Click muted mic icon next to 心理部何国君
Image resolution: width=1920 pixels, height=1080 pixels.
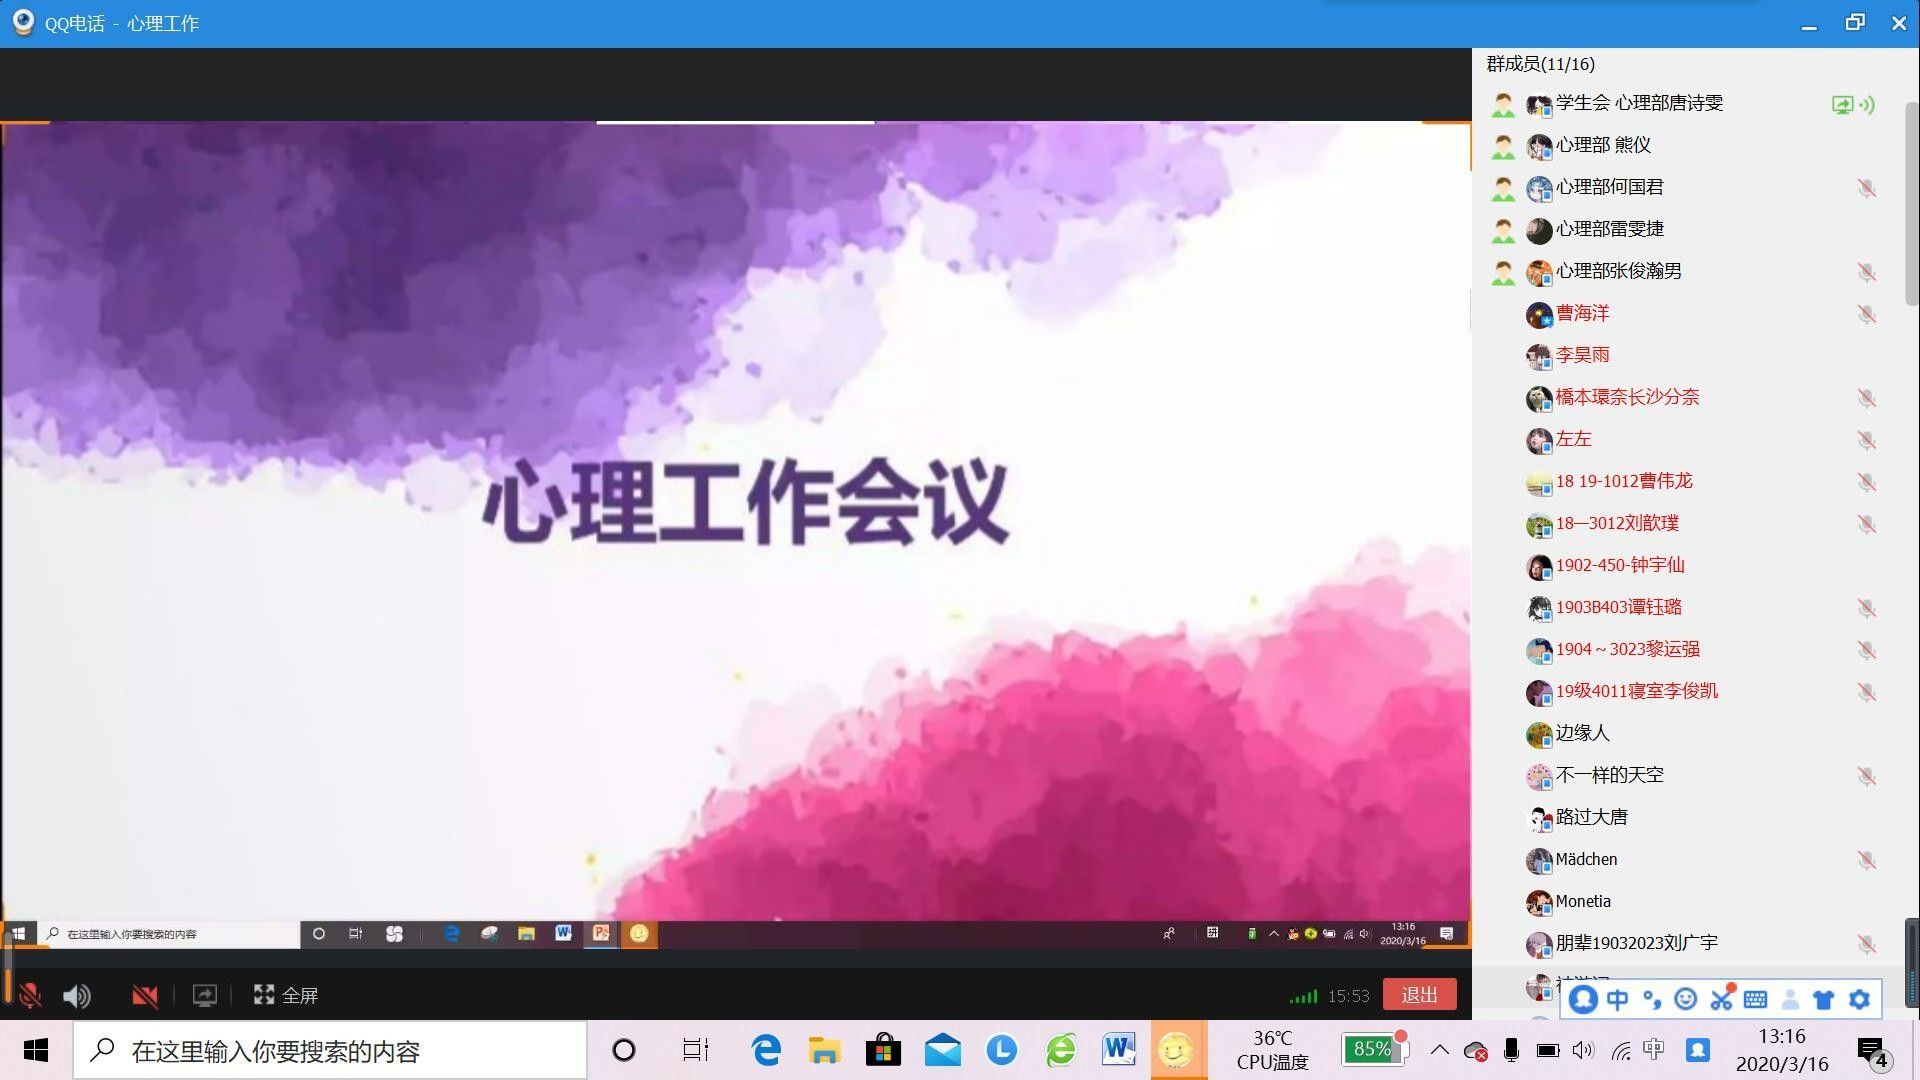point(1866,188)
